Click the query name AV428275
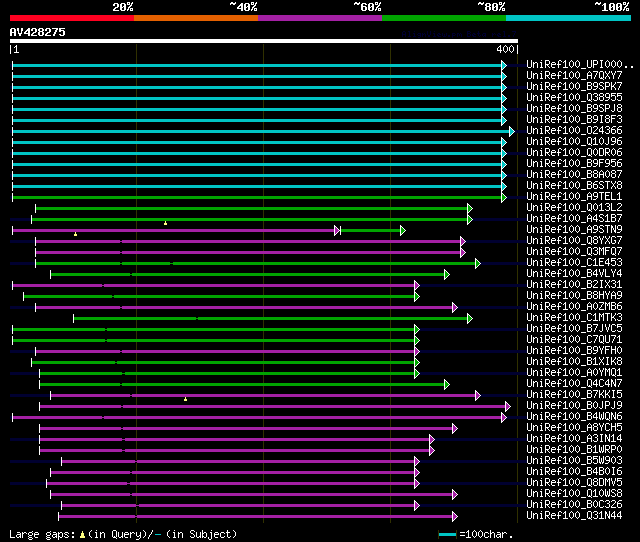Screen dimensions: 640x542 point(38,32)
